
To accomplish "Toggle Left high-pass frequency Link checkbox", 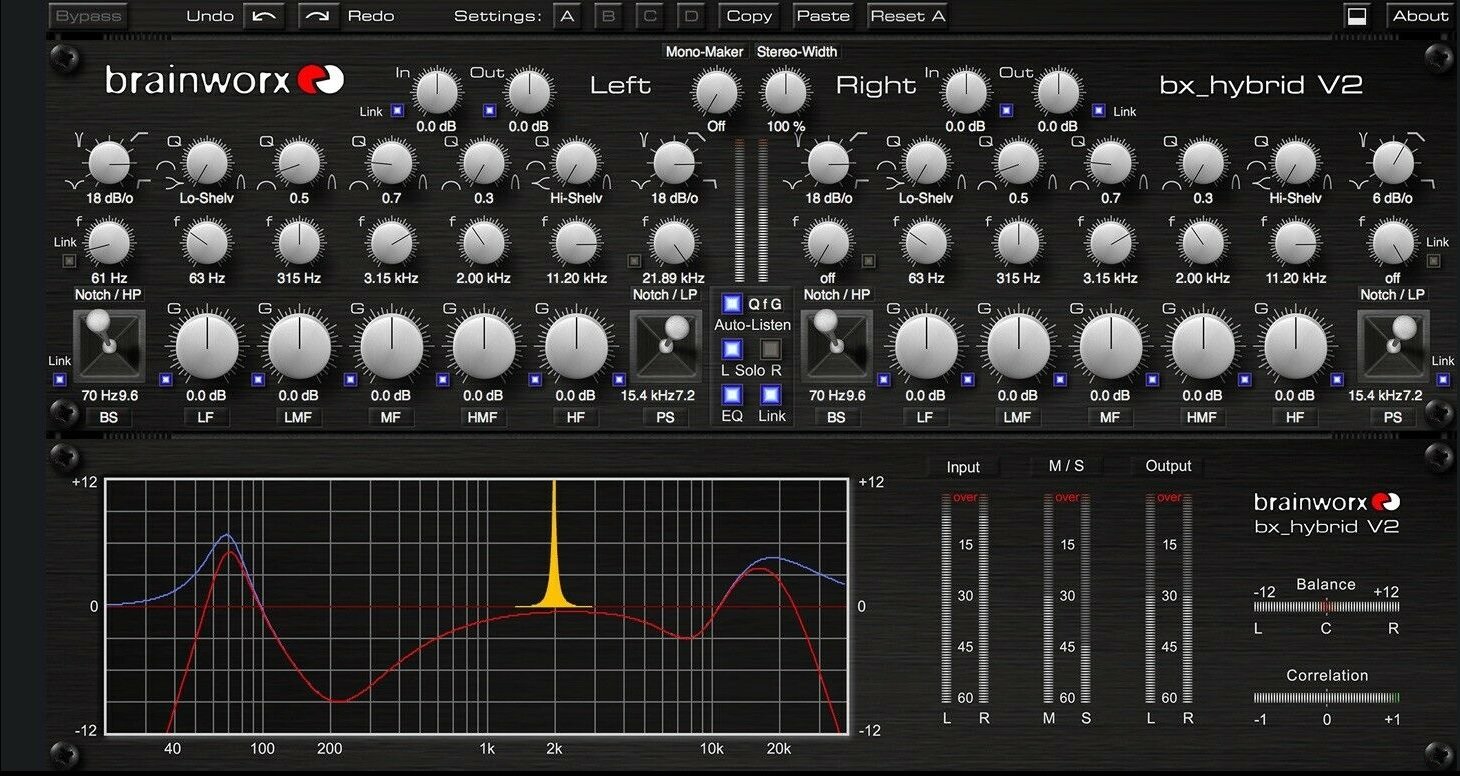I will point(69,261).
